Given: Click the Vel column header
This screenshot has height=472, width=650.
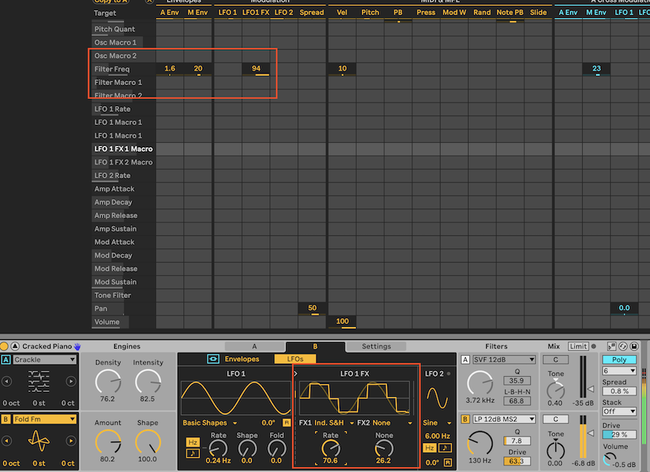Looking at the screenshot, I should (x=342, y=12).
